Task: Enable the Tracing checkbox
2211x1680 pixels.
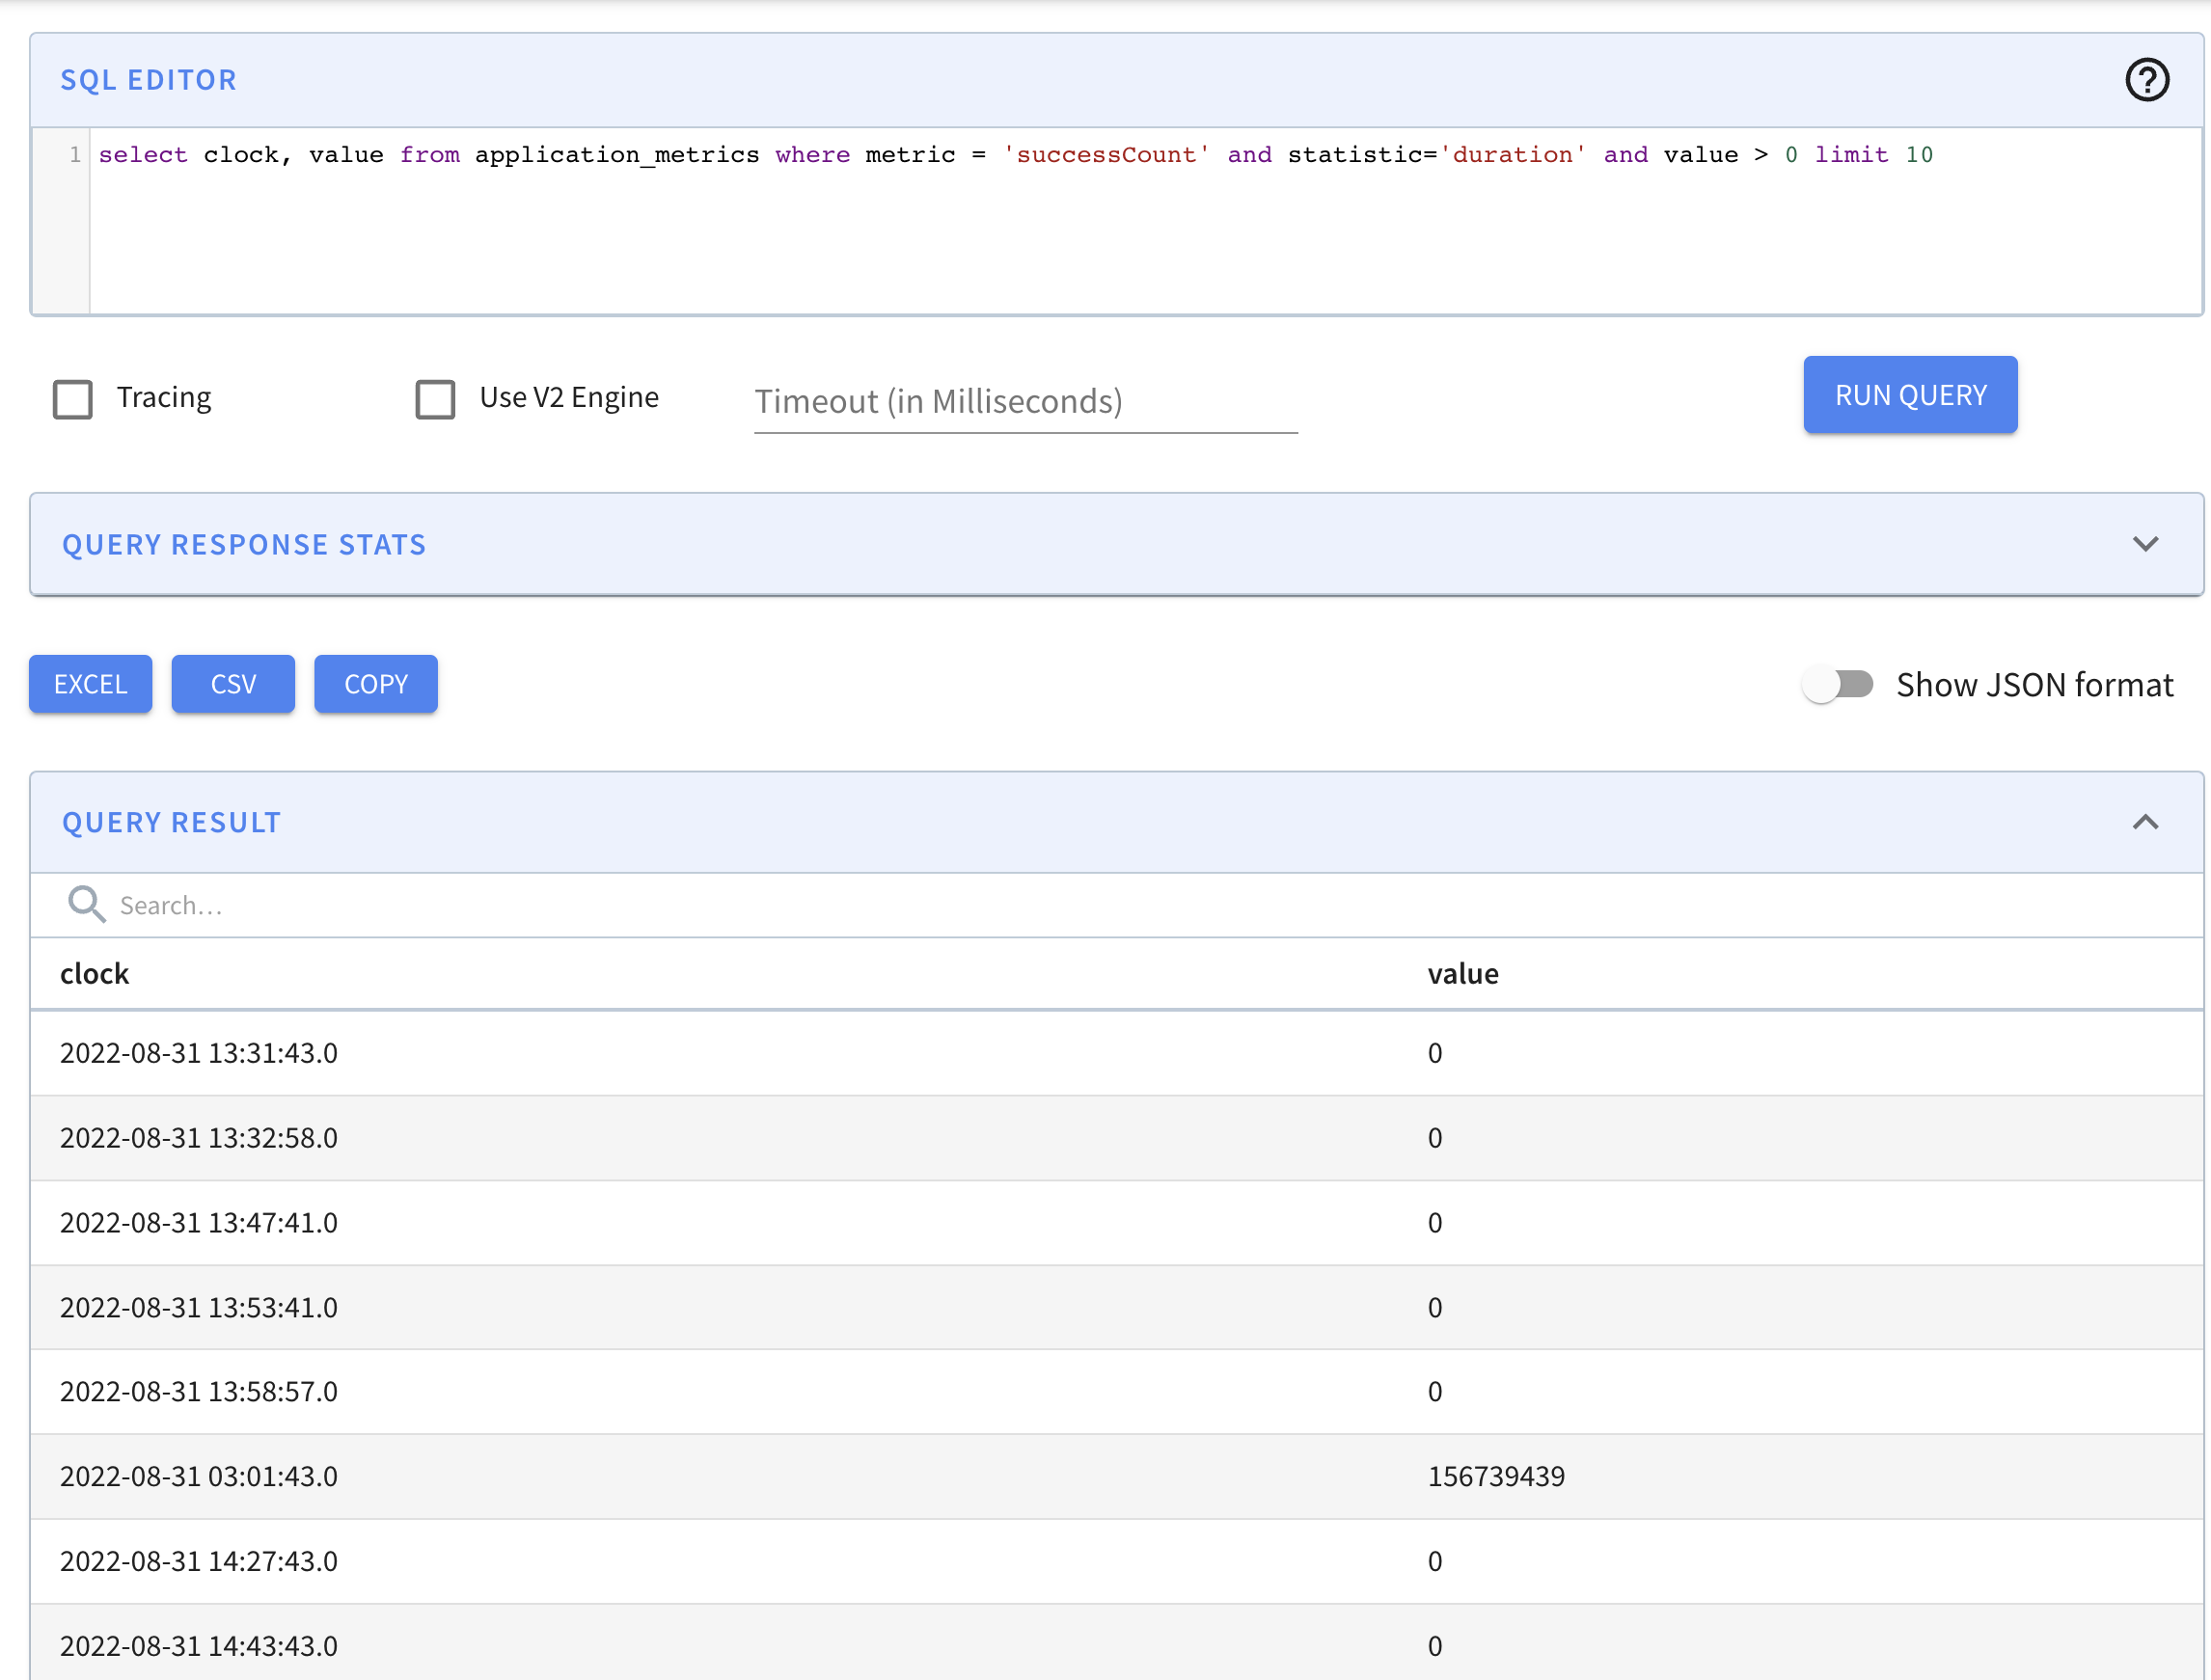Action: (x=73, y=399)
